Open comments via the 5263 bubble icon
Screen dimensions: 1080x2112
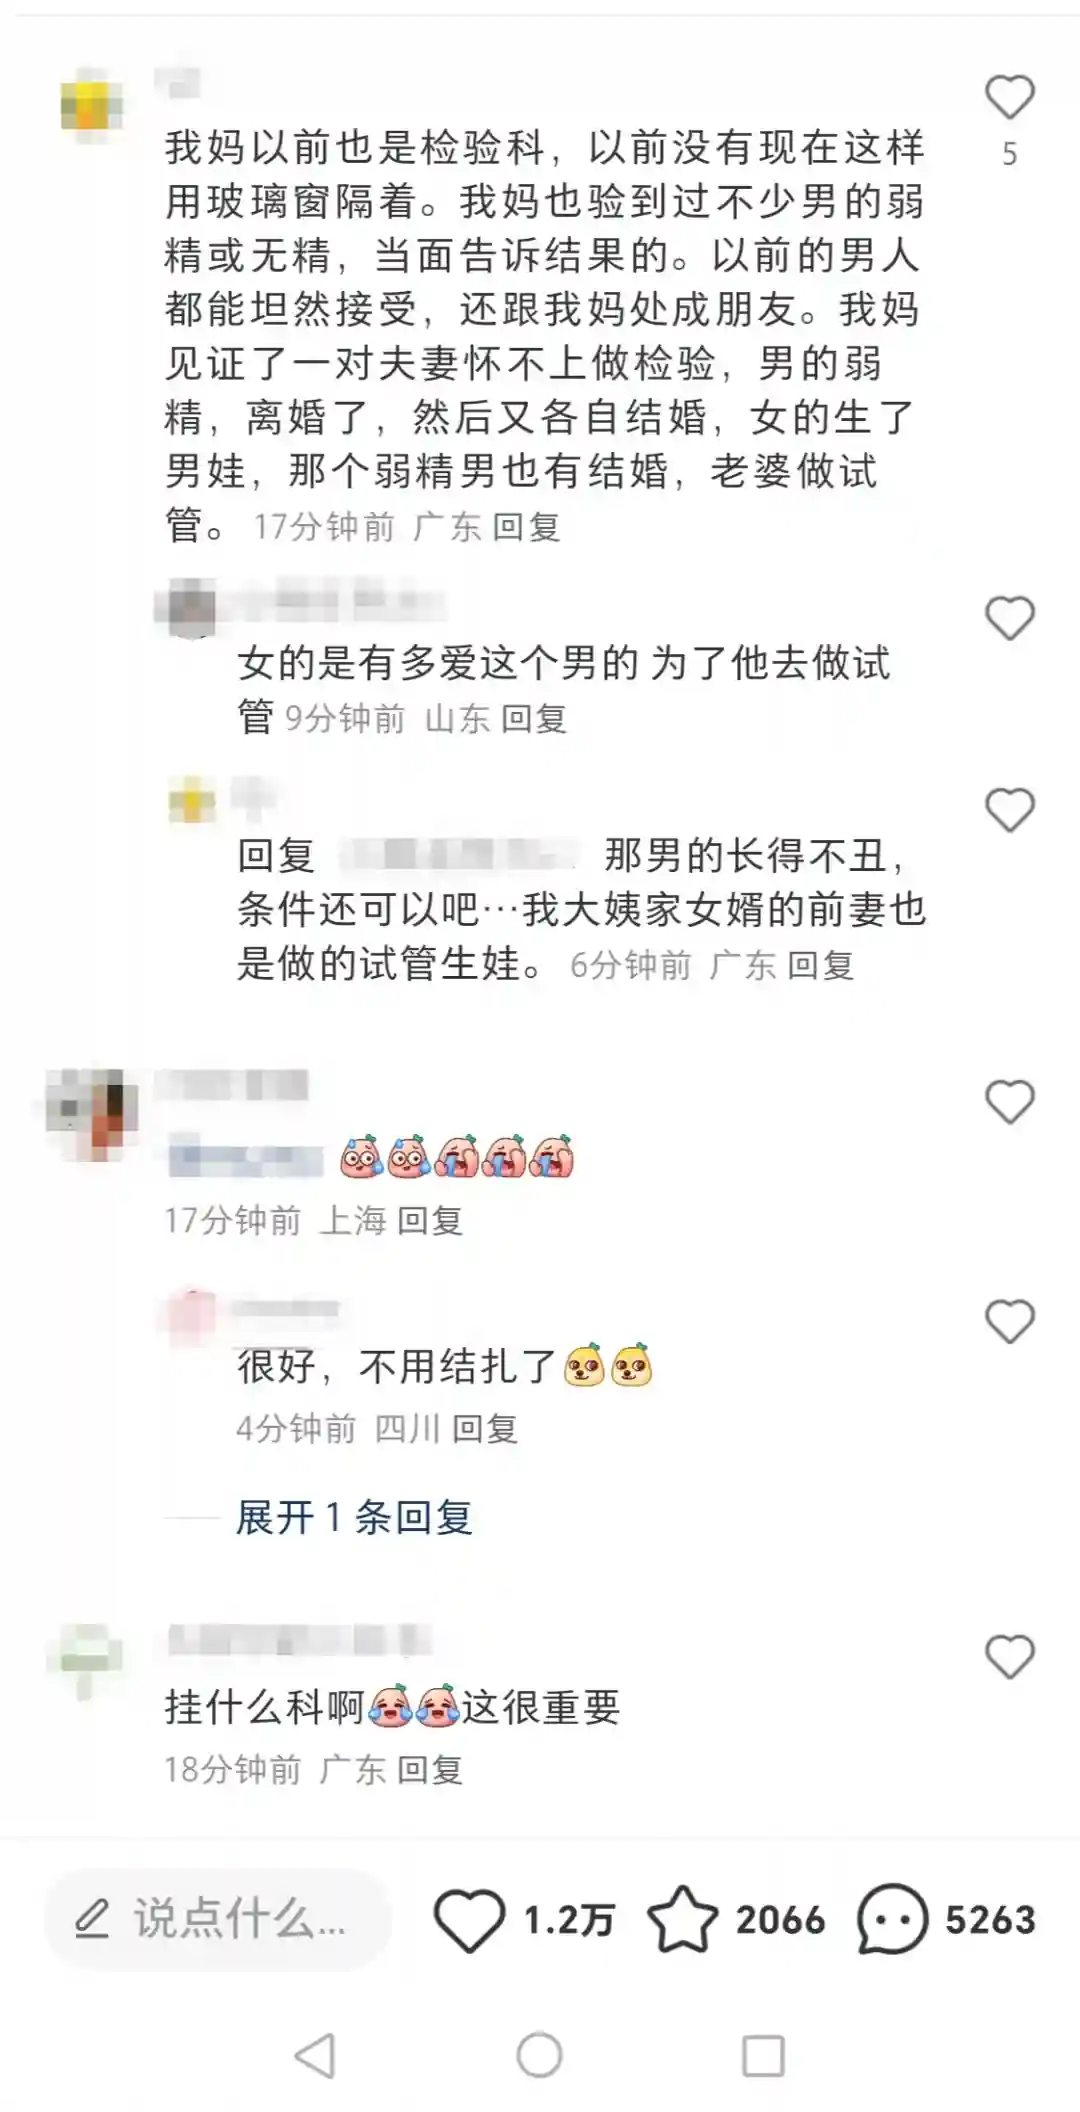892,1919
